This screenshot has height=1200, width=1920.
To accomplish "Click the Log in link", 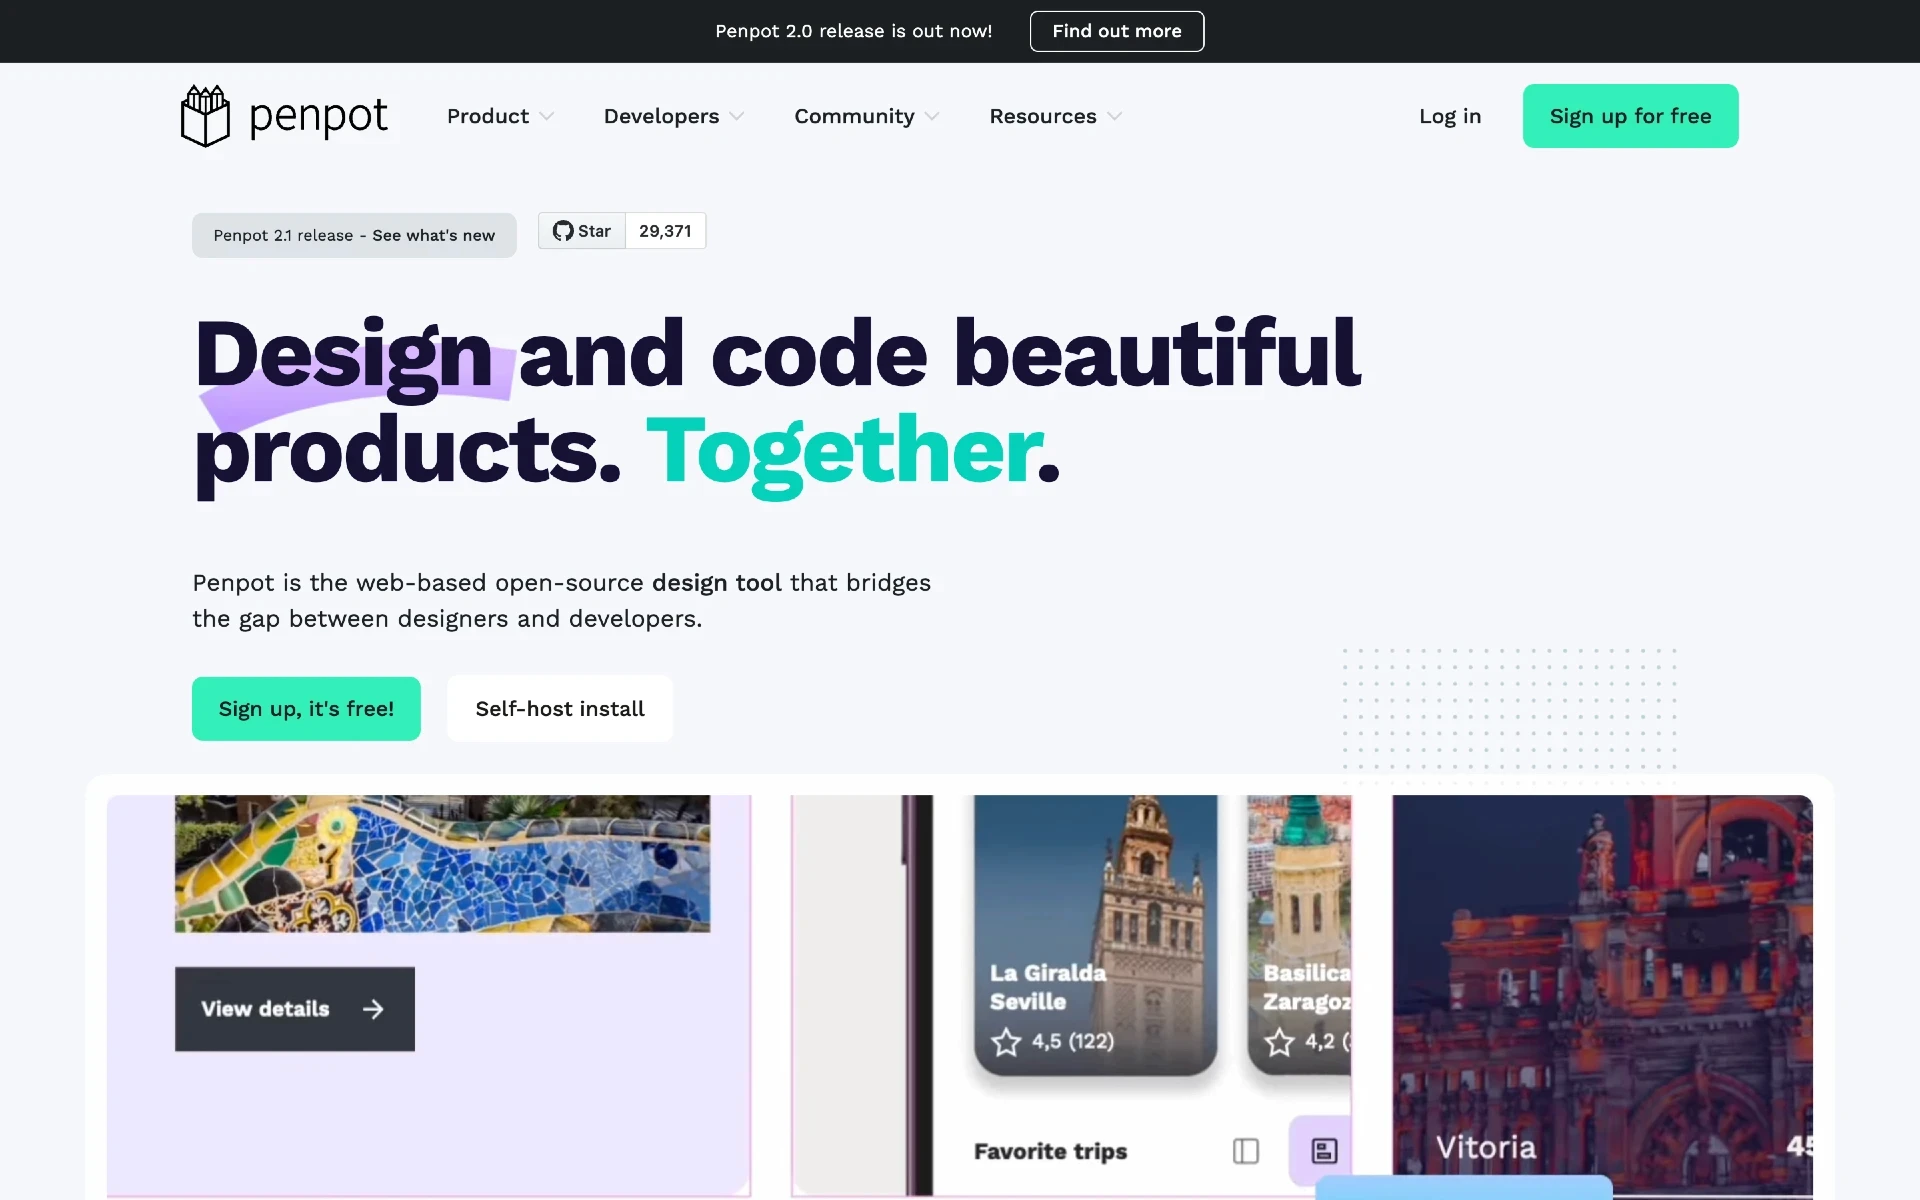I will (1450, 116).
